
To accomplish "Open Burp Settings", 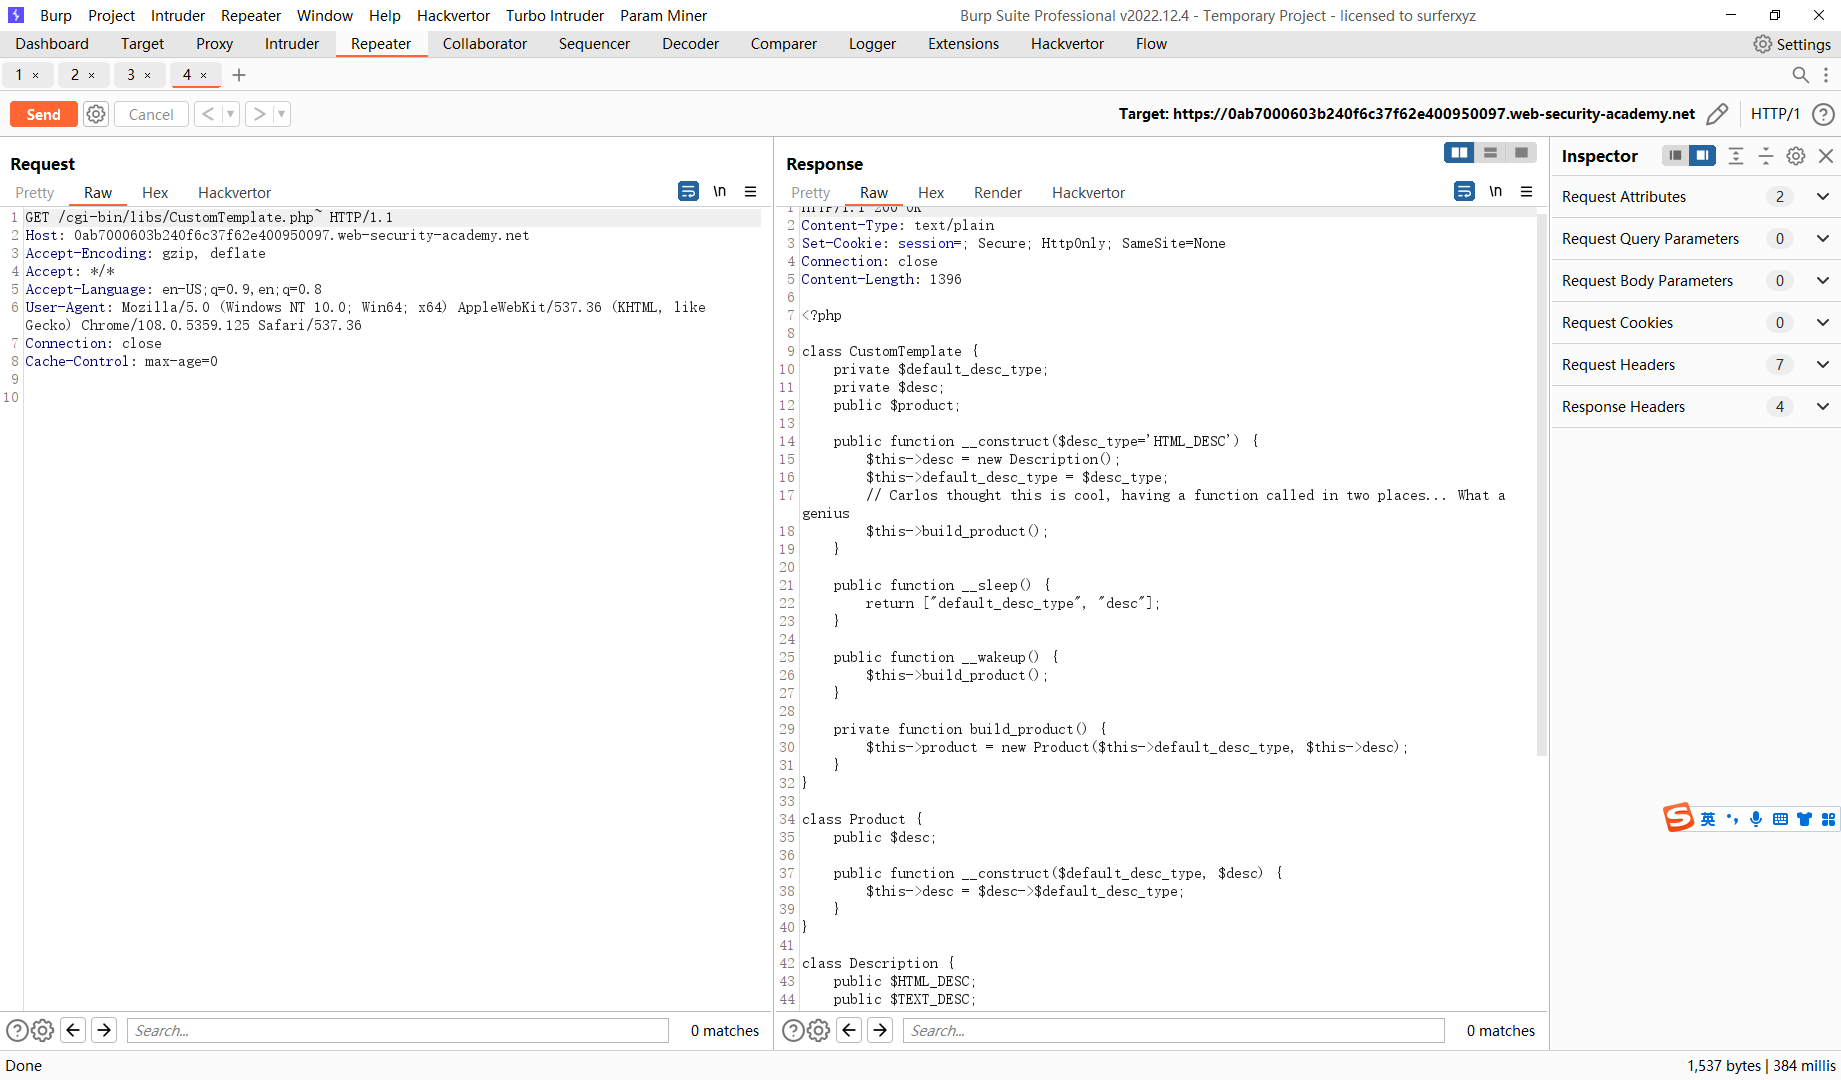I will pyautogui.click(x=1792, y=44).
